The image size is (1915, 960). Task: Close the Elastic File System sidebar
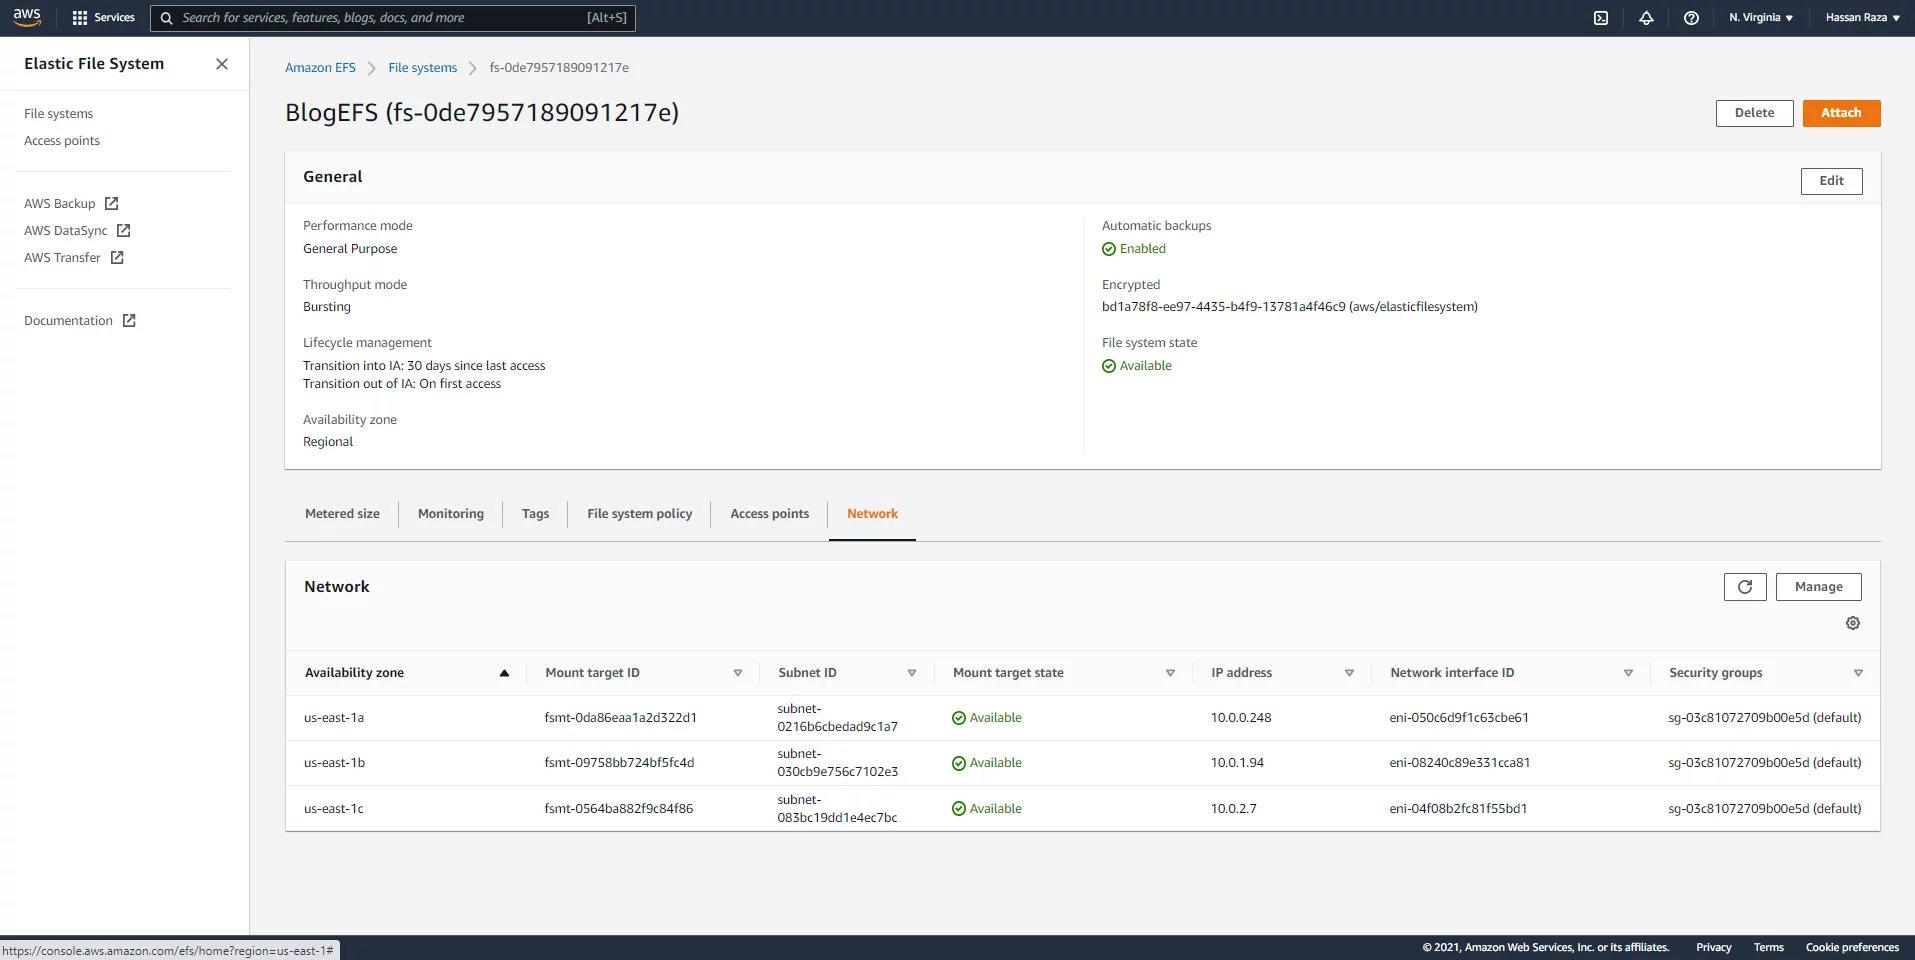(222, 64)
